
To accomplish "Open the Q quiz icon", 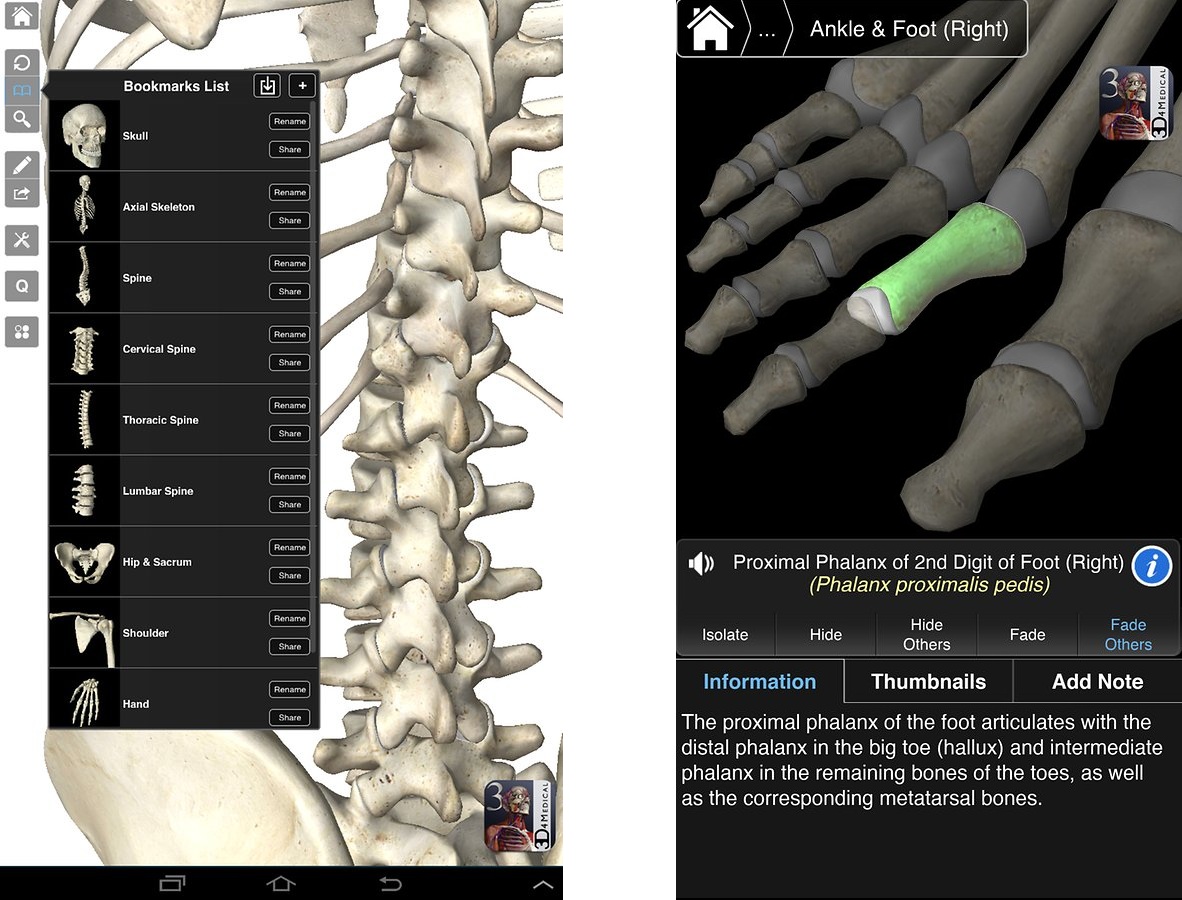I will click(22, 286).
